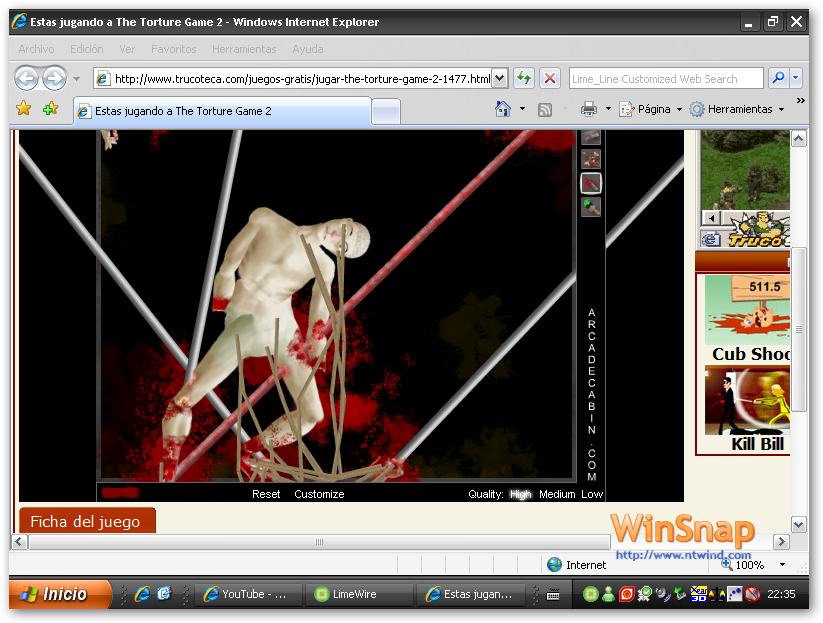Click the red eye-shaped tray icon
The height and width of the screenshot is (623, 823).
(626, 594)
